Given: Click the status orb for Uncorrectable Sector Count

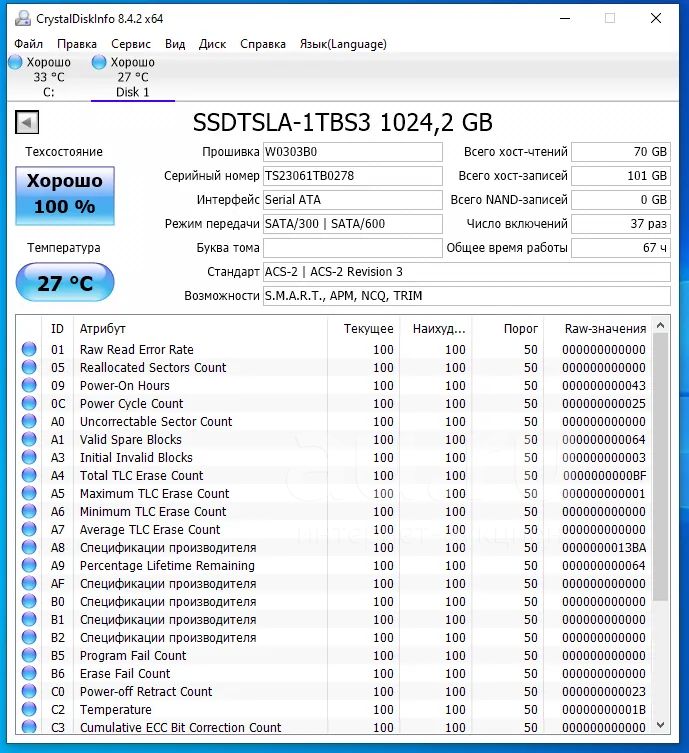Looking at the screenshot, I should tap(29, 421).
